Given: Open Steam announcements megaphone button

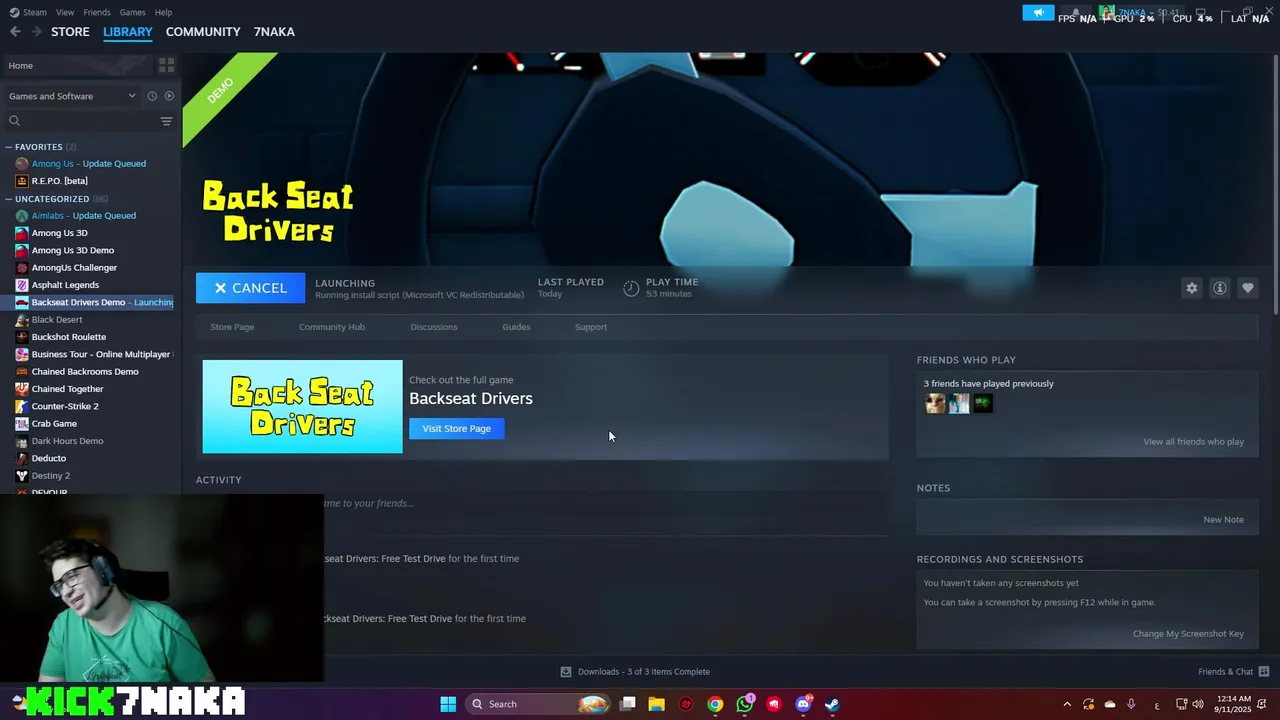Looking at the screenshot, I should [1038, 13].
